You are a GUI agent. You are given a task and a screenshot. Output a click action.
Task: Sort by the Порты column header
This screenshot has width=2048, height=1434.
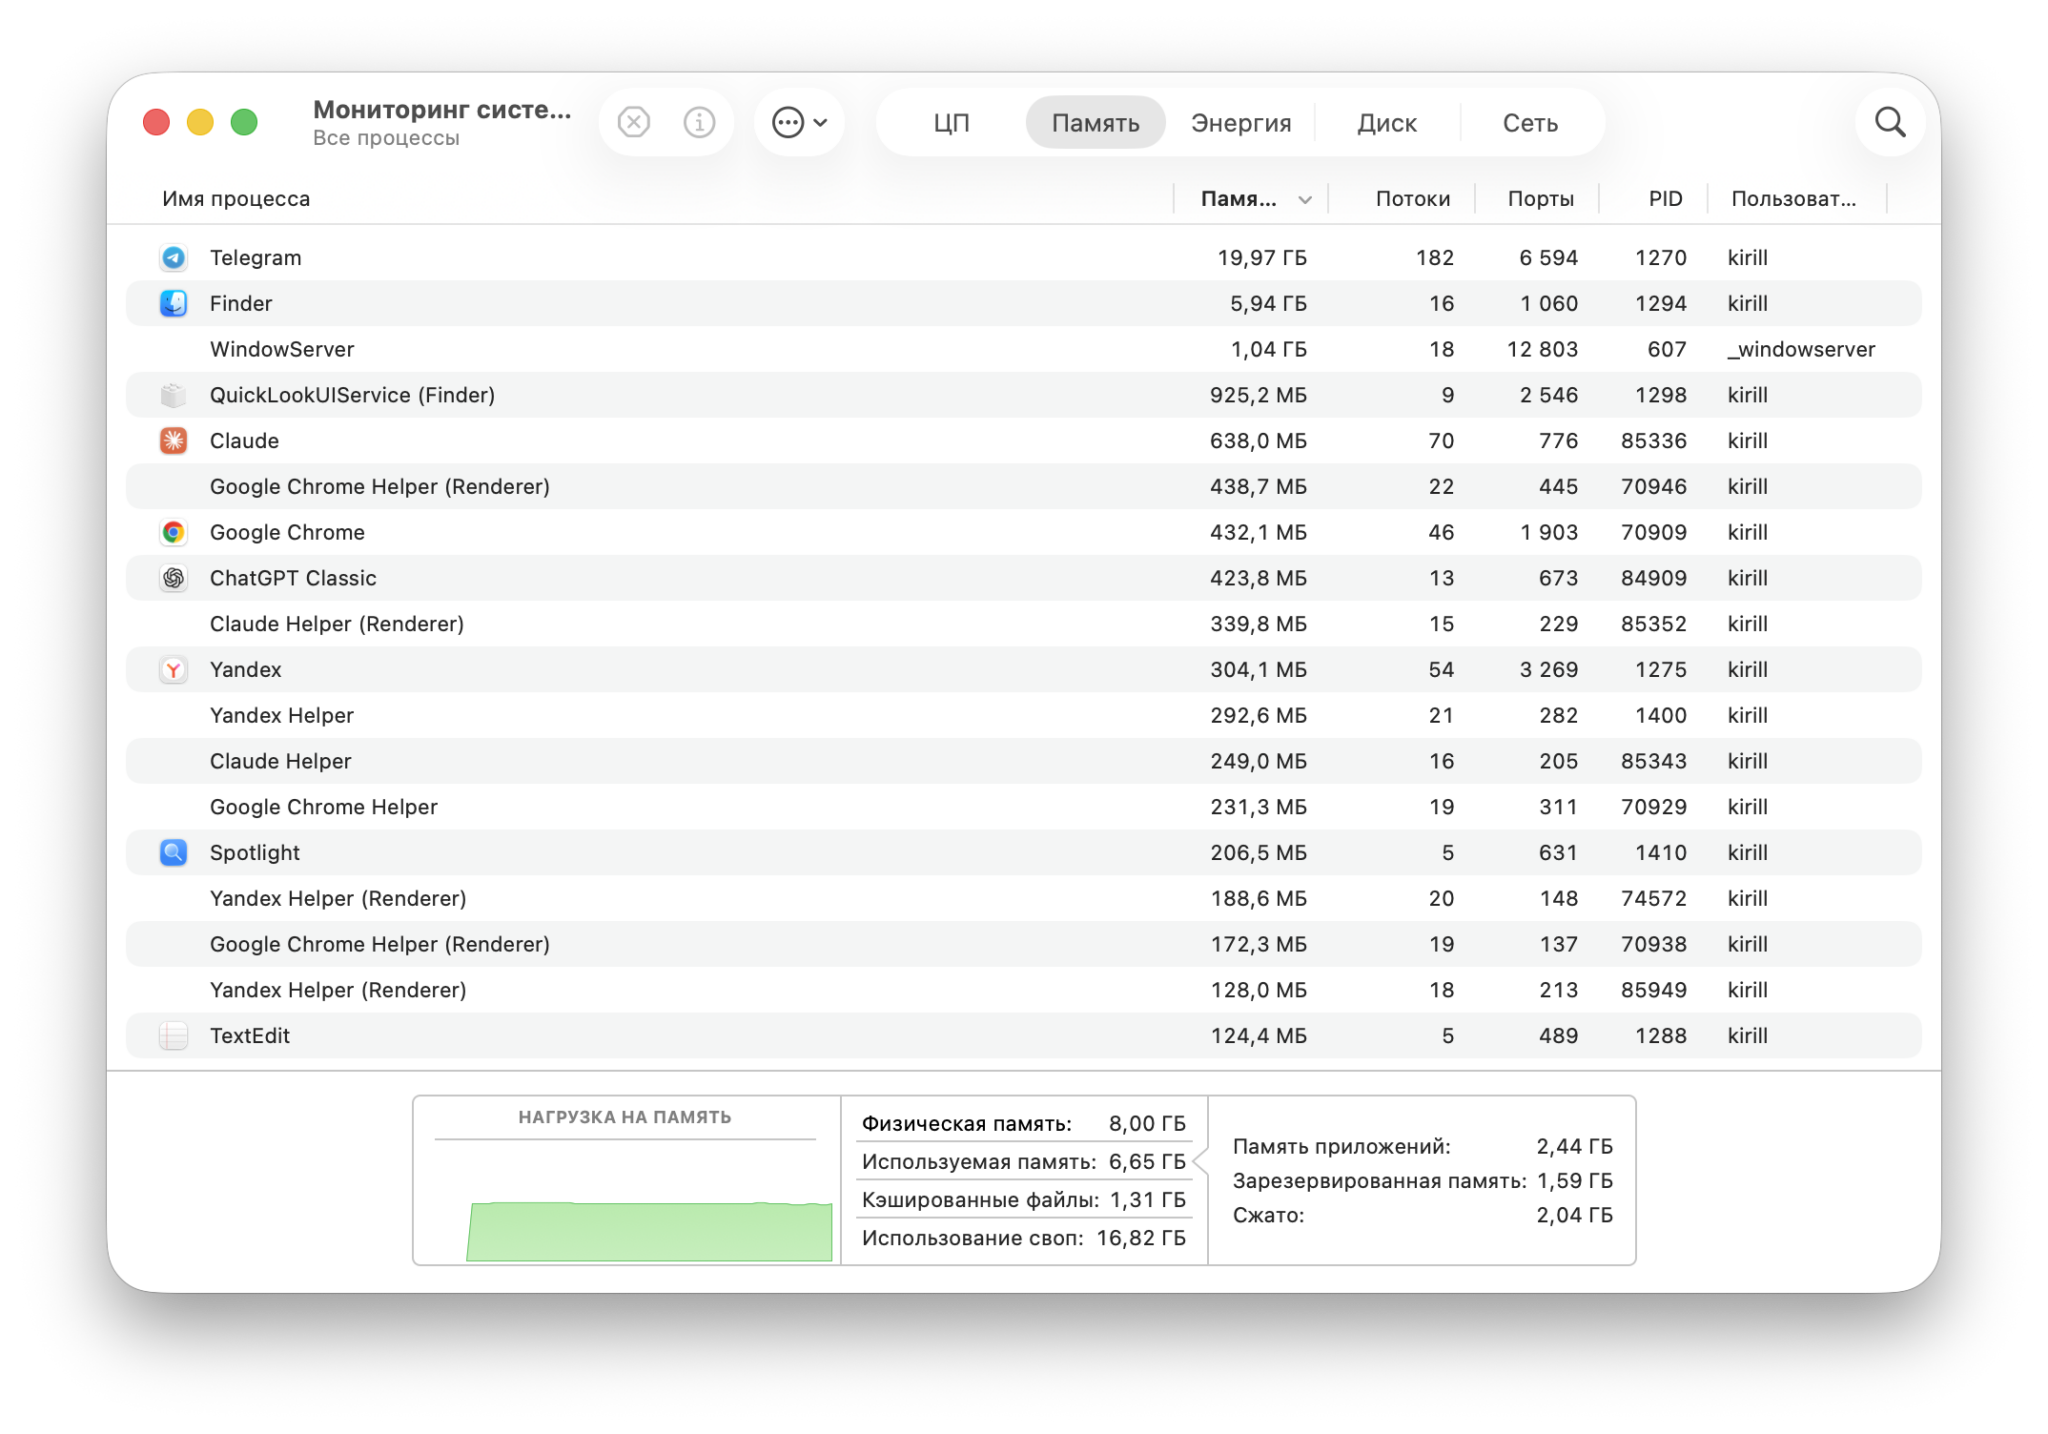(1540, 198)
